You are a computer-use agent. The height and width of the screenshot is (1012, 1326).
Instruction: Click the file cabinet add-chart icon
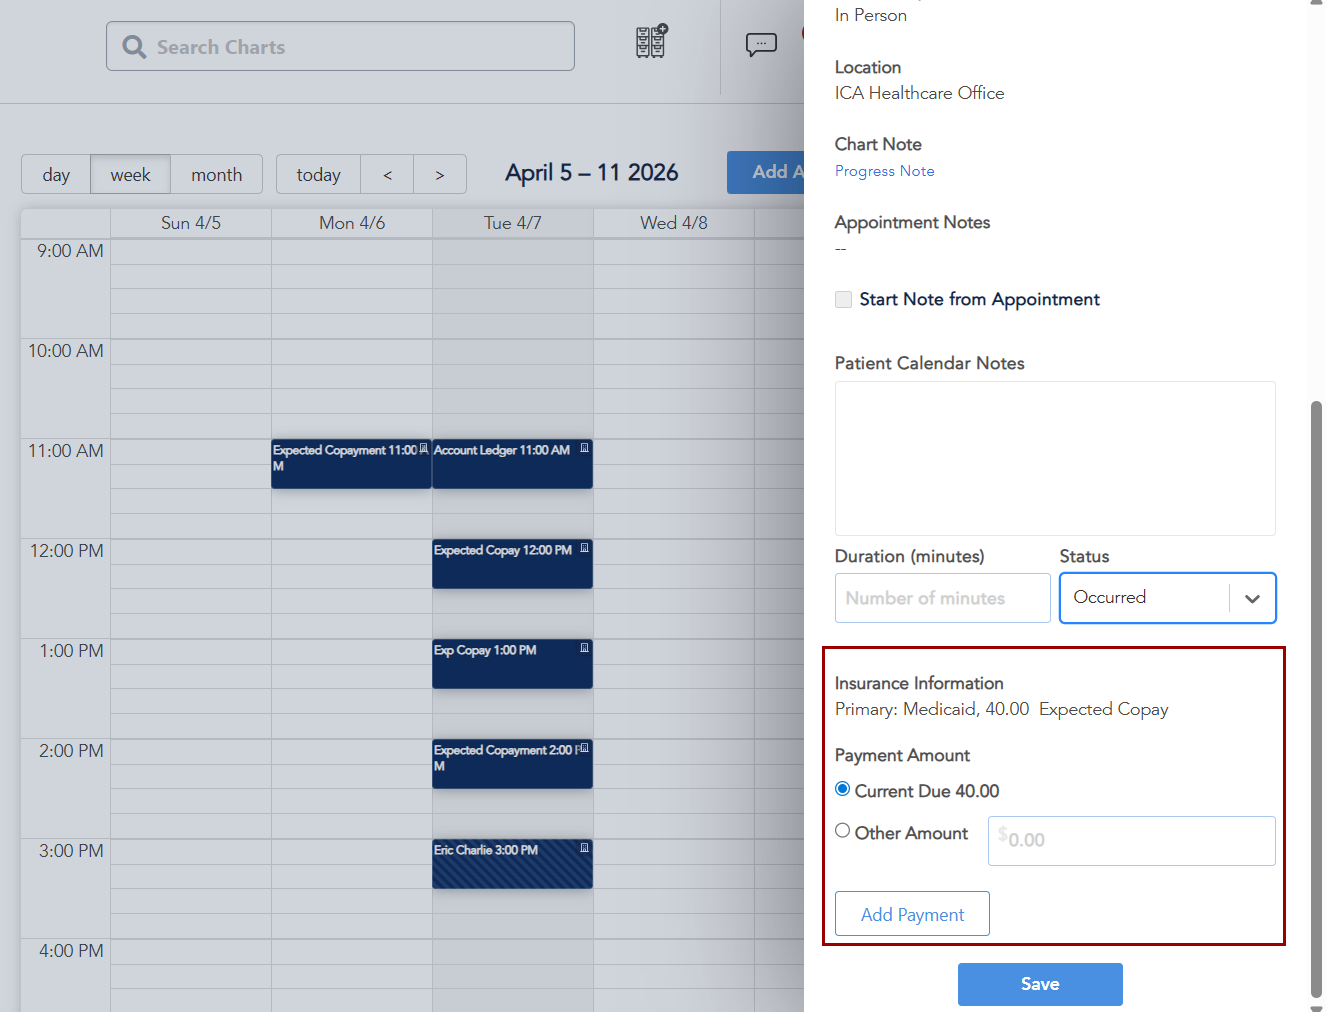coord(651,42)
